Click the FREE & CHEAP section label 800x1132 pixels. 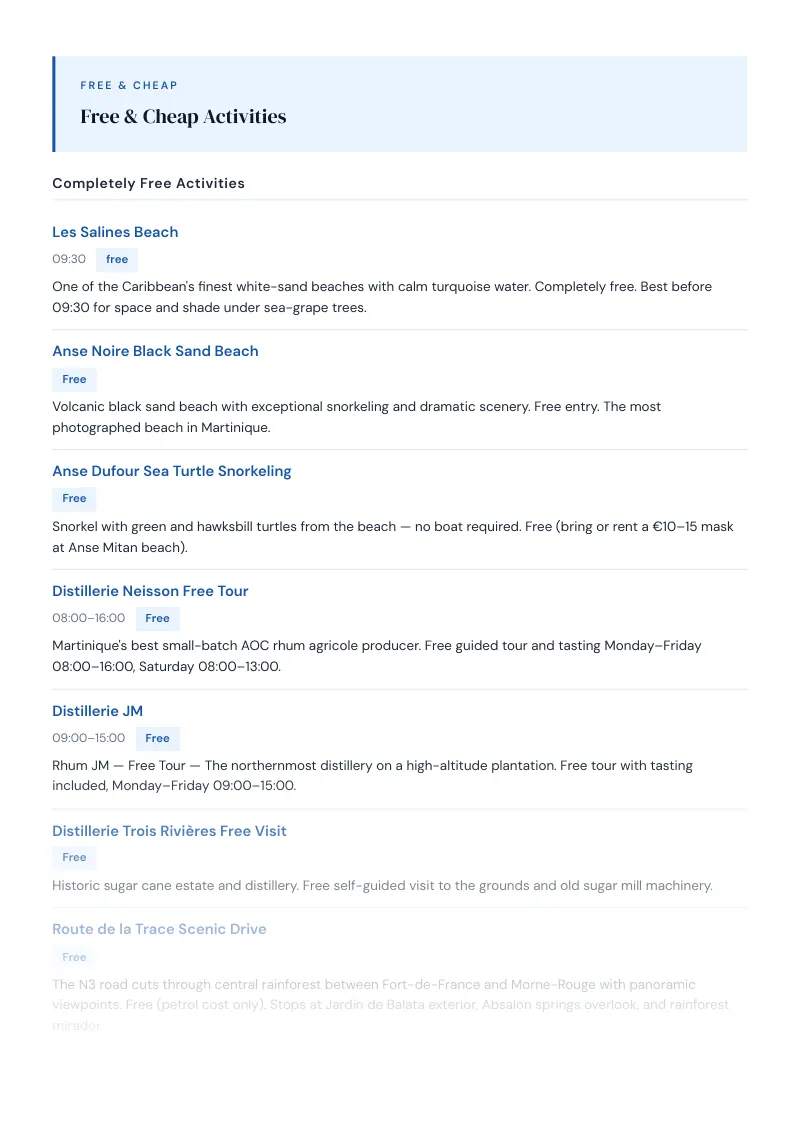(x=129, y=85)
